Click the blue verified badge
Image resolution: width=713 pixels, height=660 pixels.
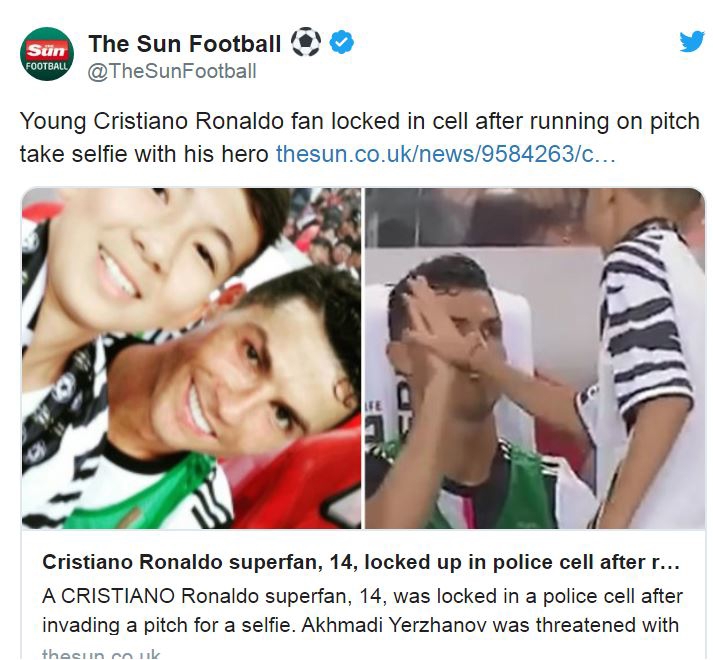coord(341,42)
